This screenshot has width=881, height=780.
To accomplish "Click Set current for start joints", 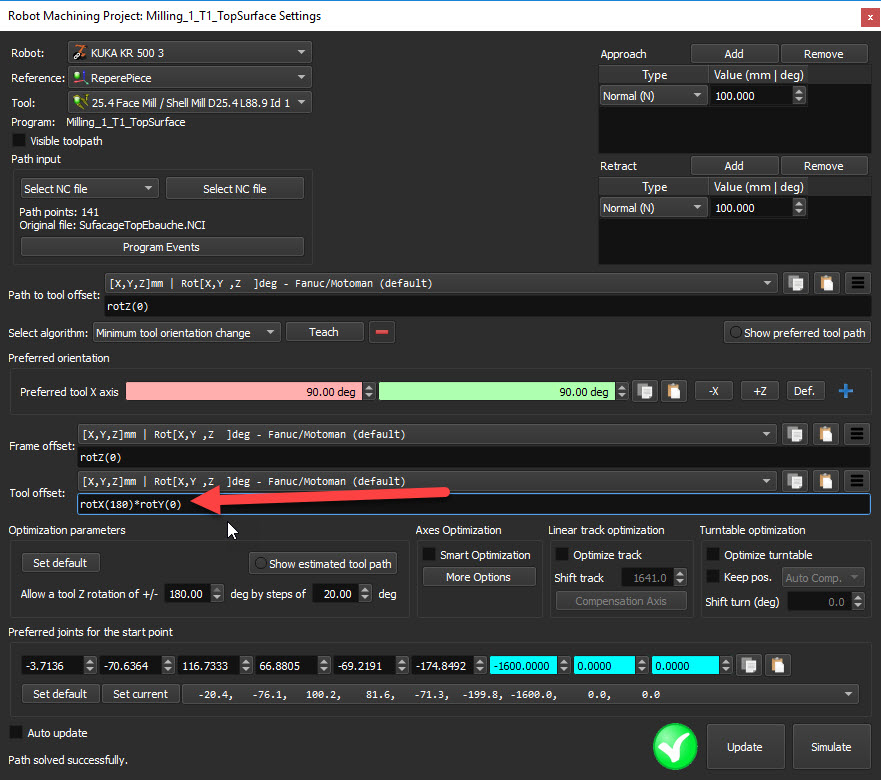I will point(140,694).
